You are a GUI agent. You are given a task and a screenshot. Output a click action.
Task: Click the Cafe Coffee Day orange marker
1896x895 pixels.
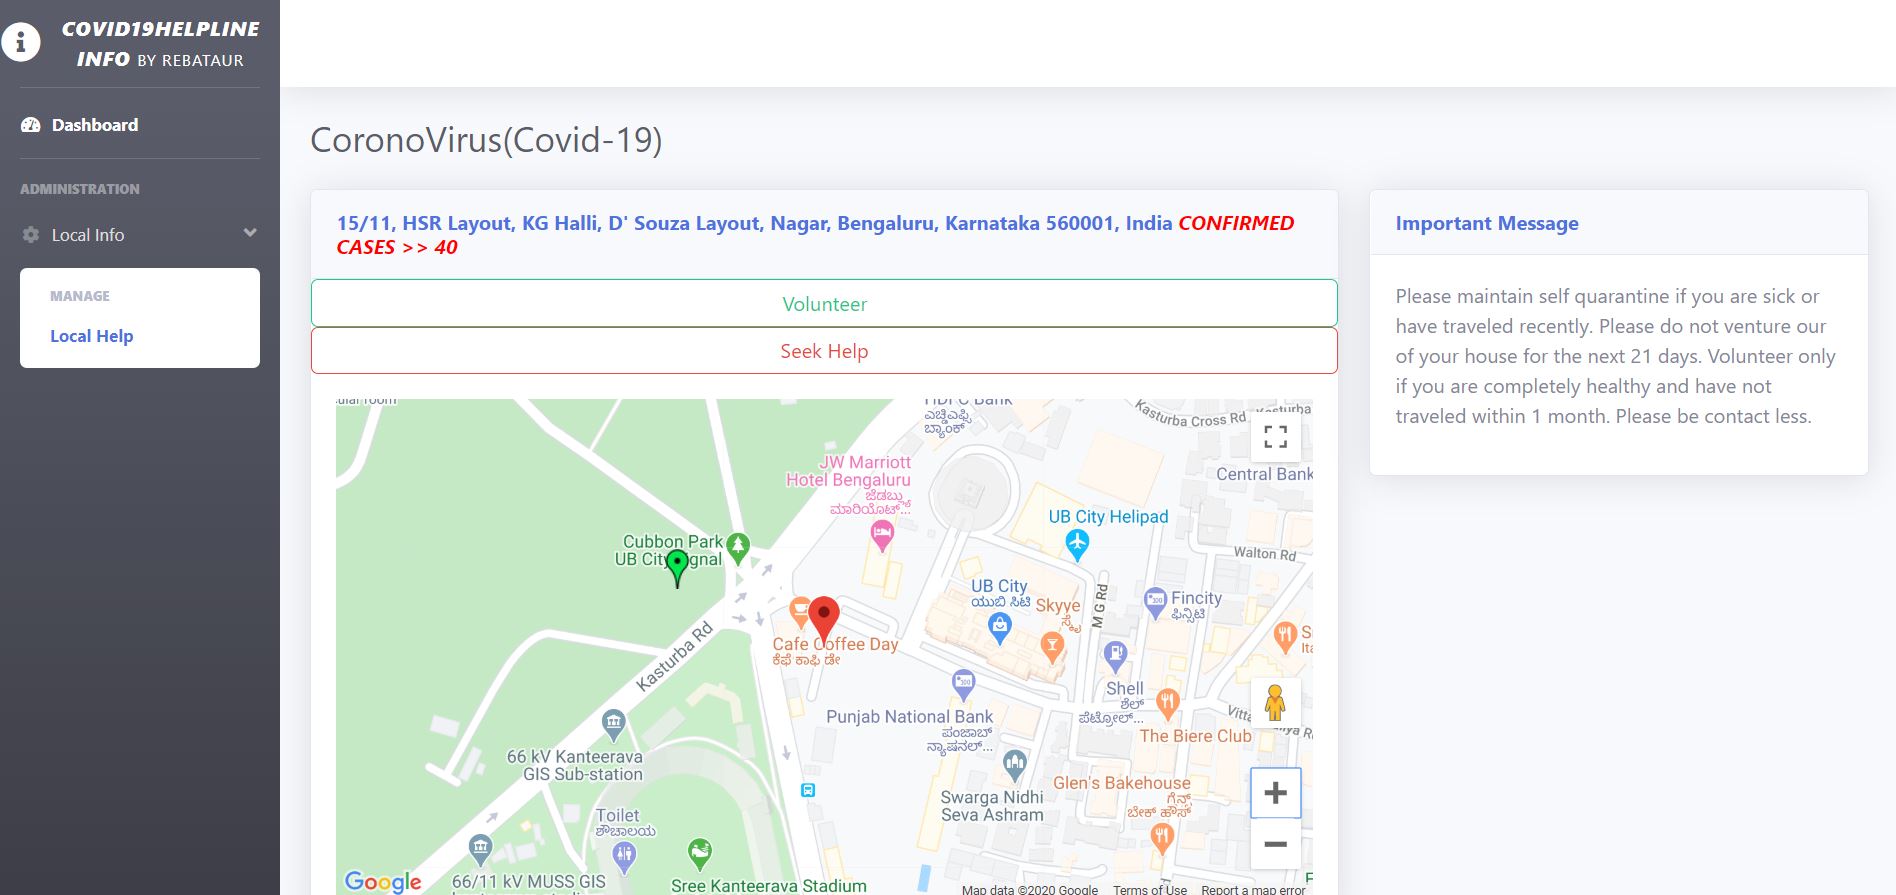pyautogui.click(x=800, y=611)
